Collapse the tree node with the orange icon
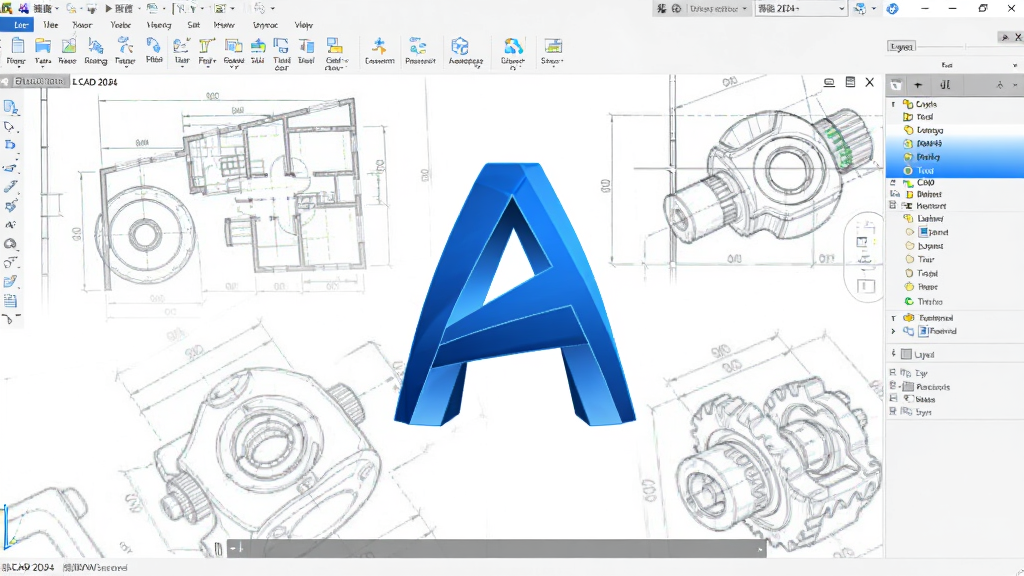This screenshot has width=1024, height=576. click(893, 318)
